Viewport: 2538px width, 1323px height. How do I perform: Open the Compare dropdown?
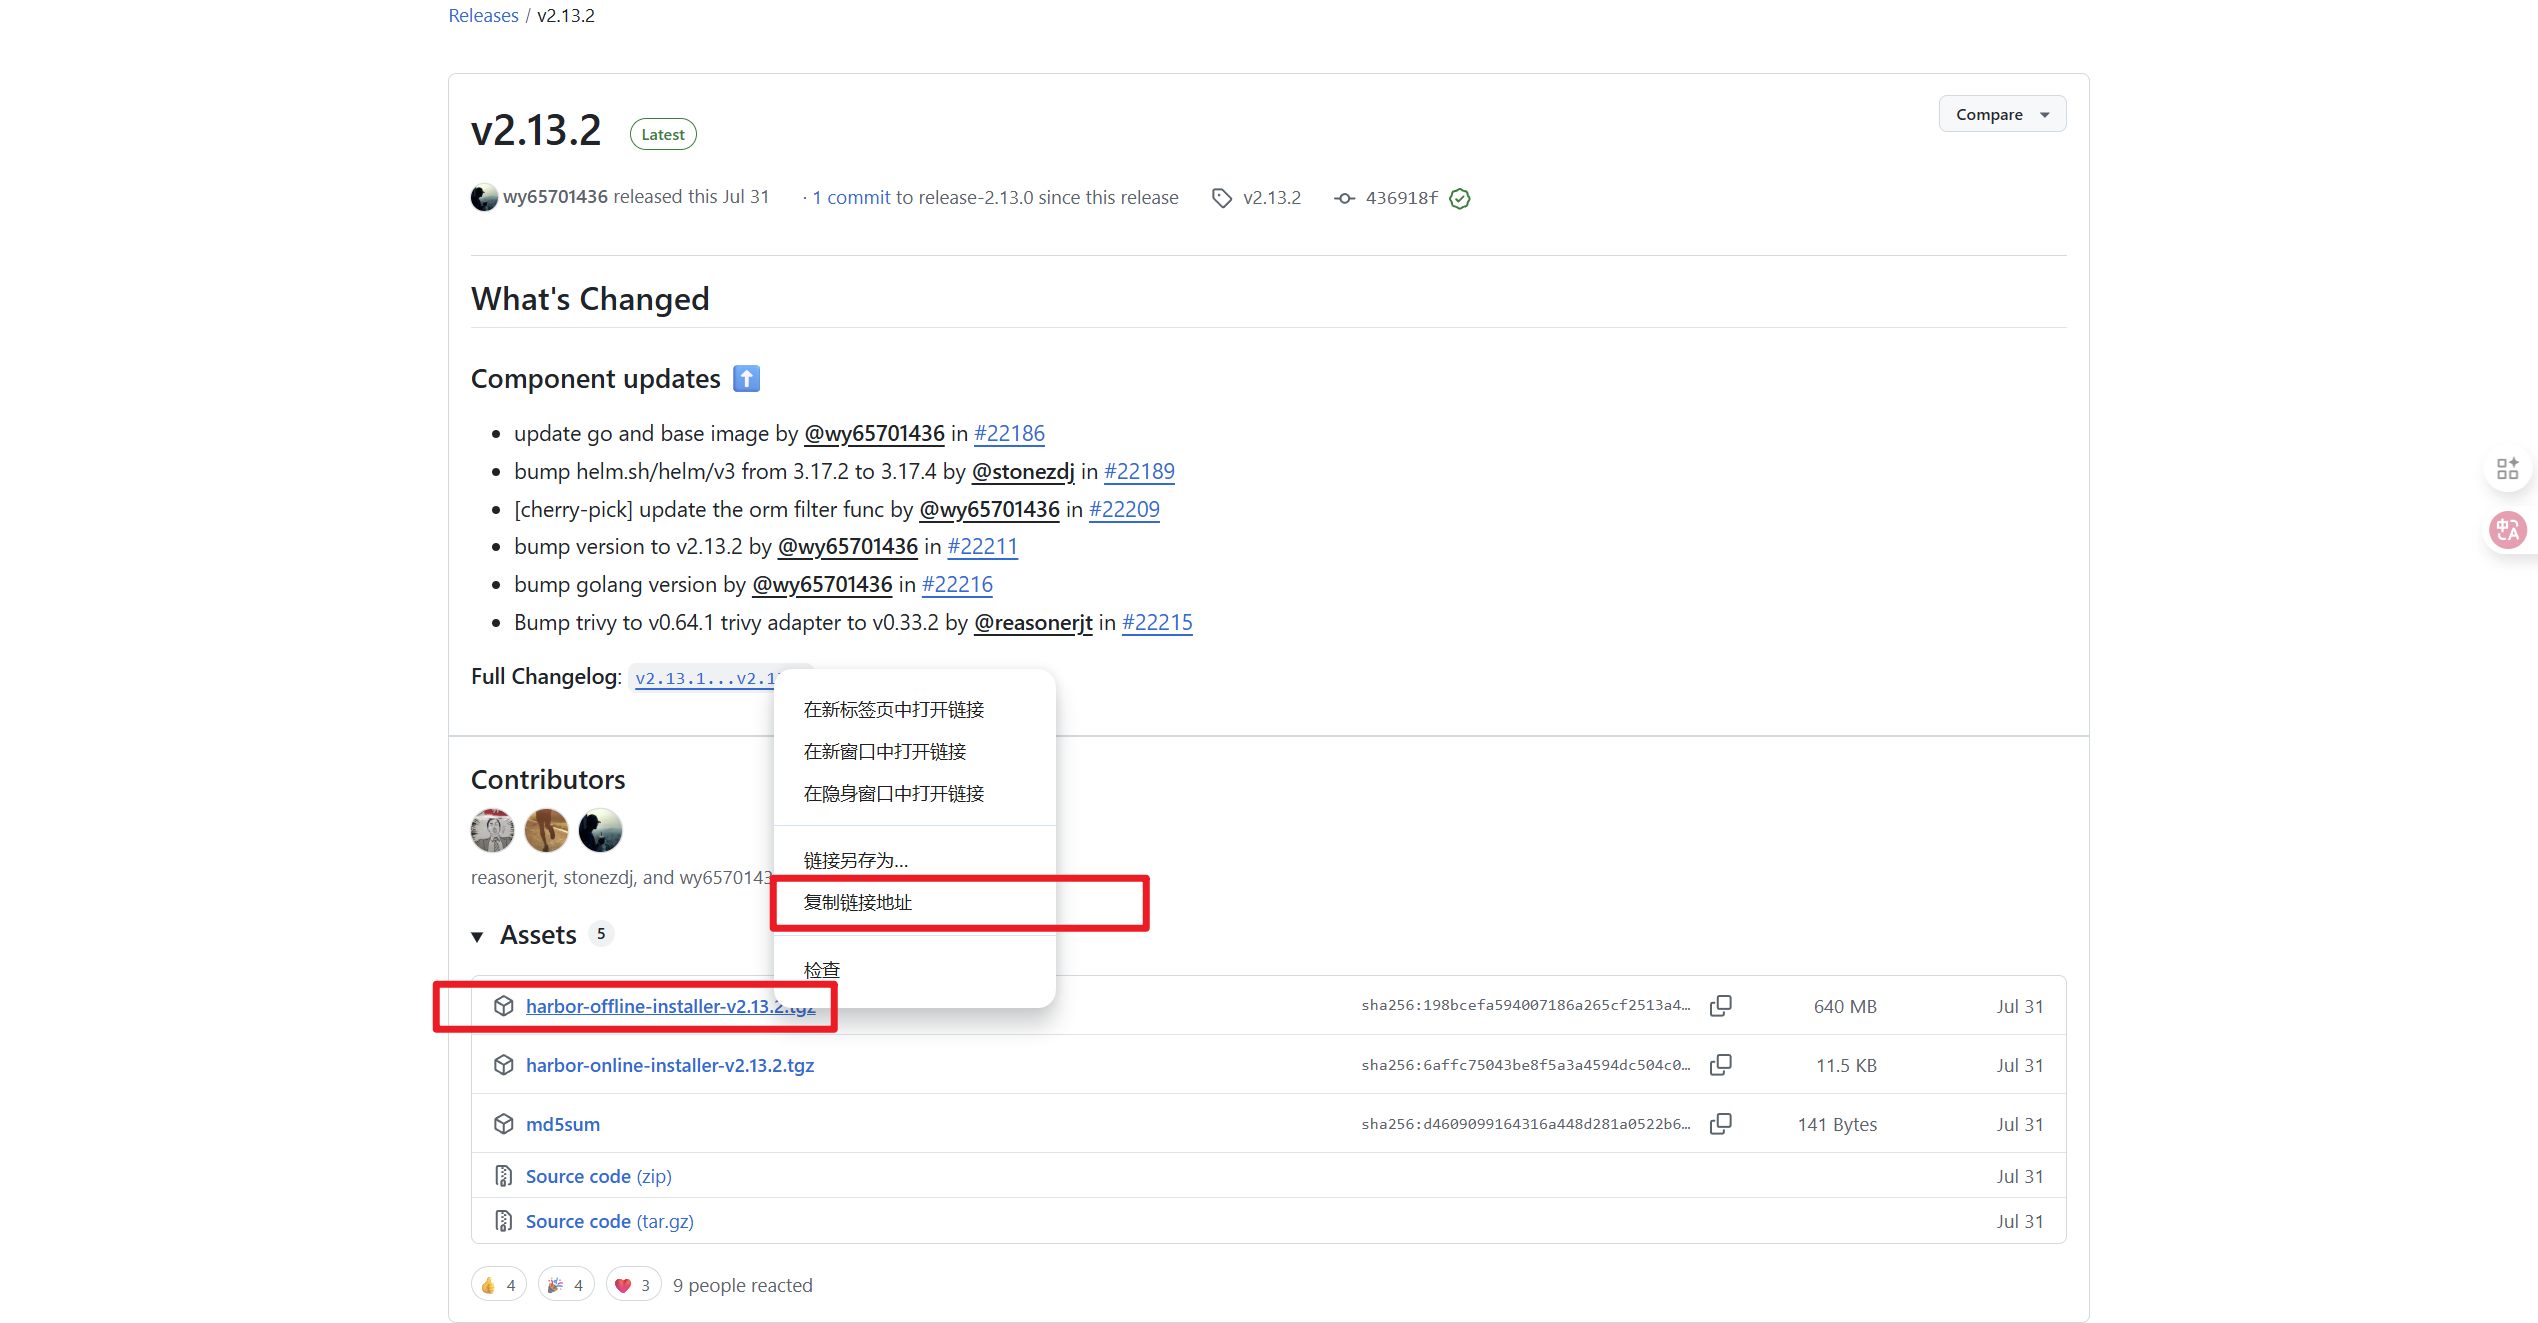[2002, 114]
